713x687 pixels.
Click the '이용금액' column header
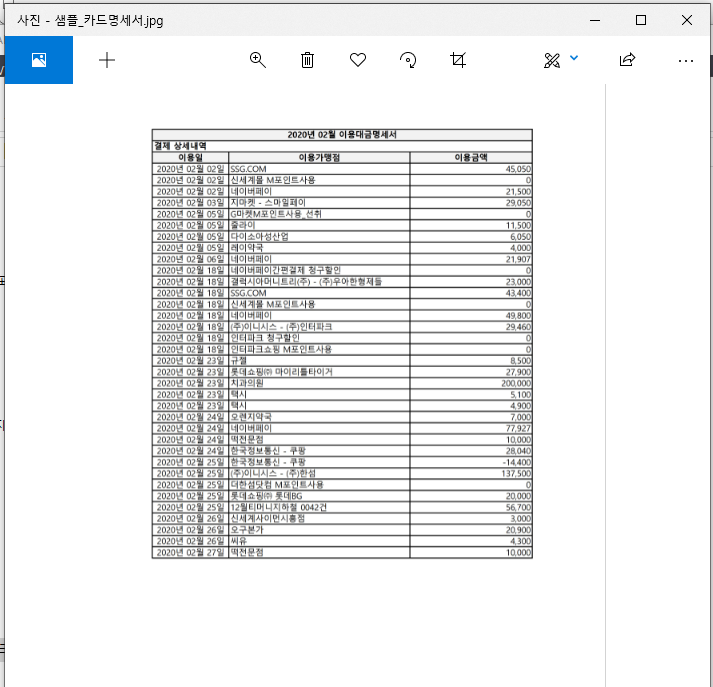click(471, 157)
